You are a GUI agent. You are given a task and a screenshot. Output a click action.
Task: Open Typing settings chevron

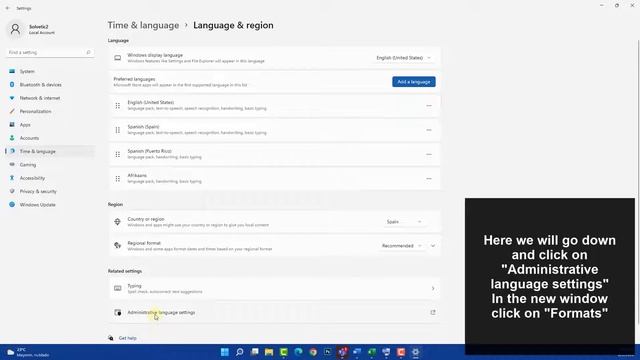point(433,289)
